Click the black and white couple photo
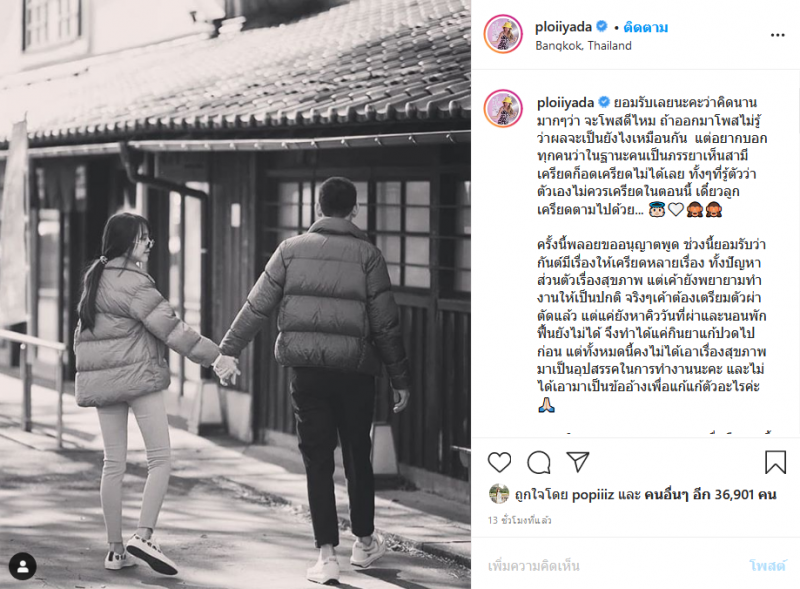This screenshot has height=589, width=800. tap(235, 294)
